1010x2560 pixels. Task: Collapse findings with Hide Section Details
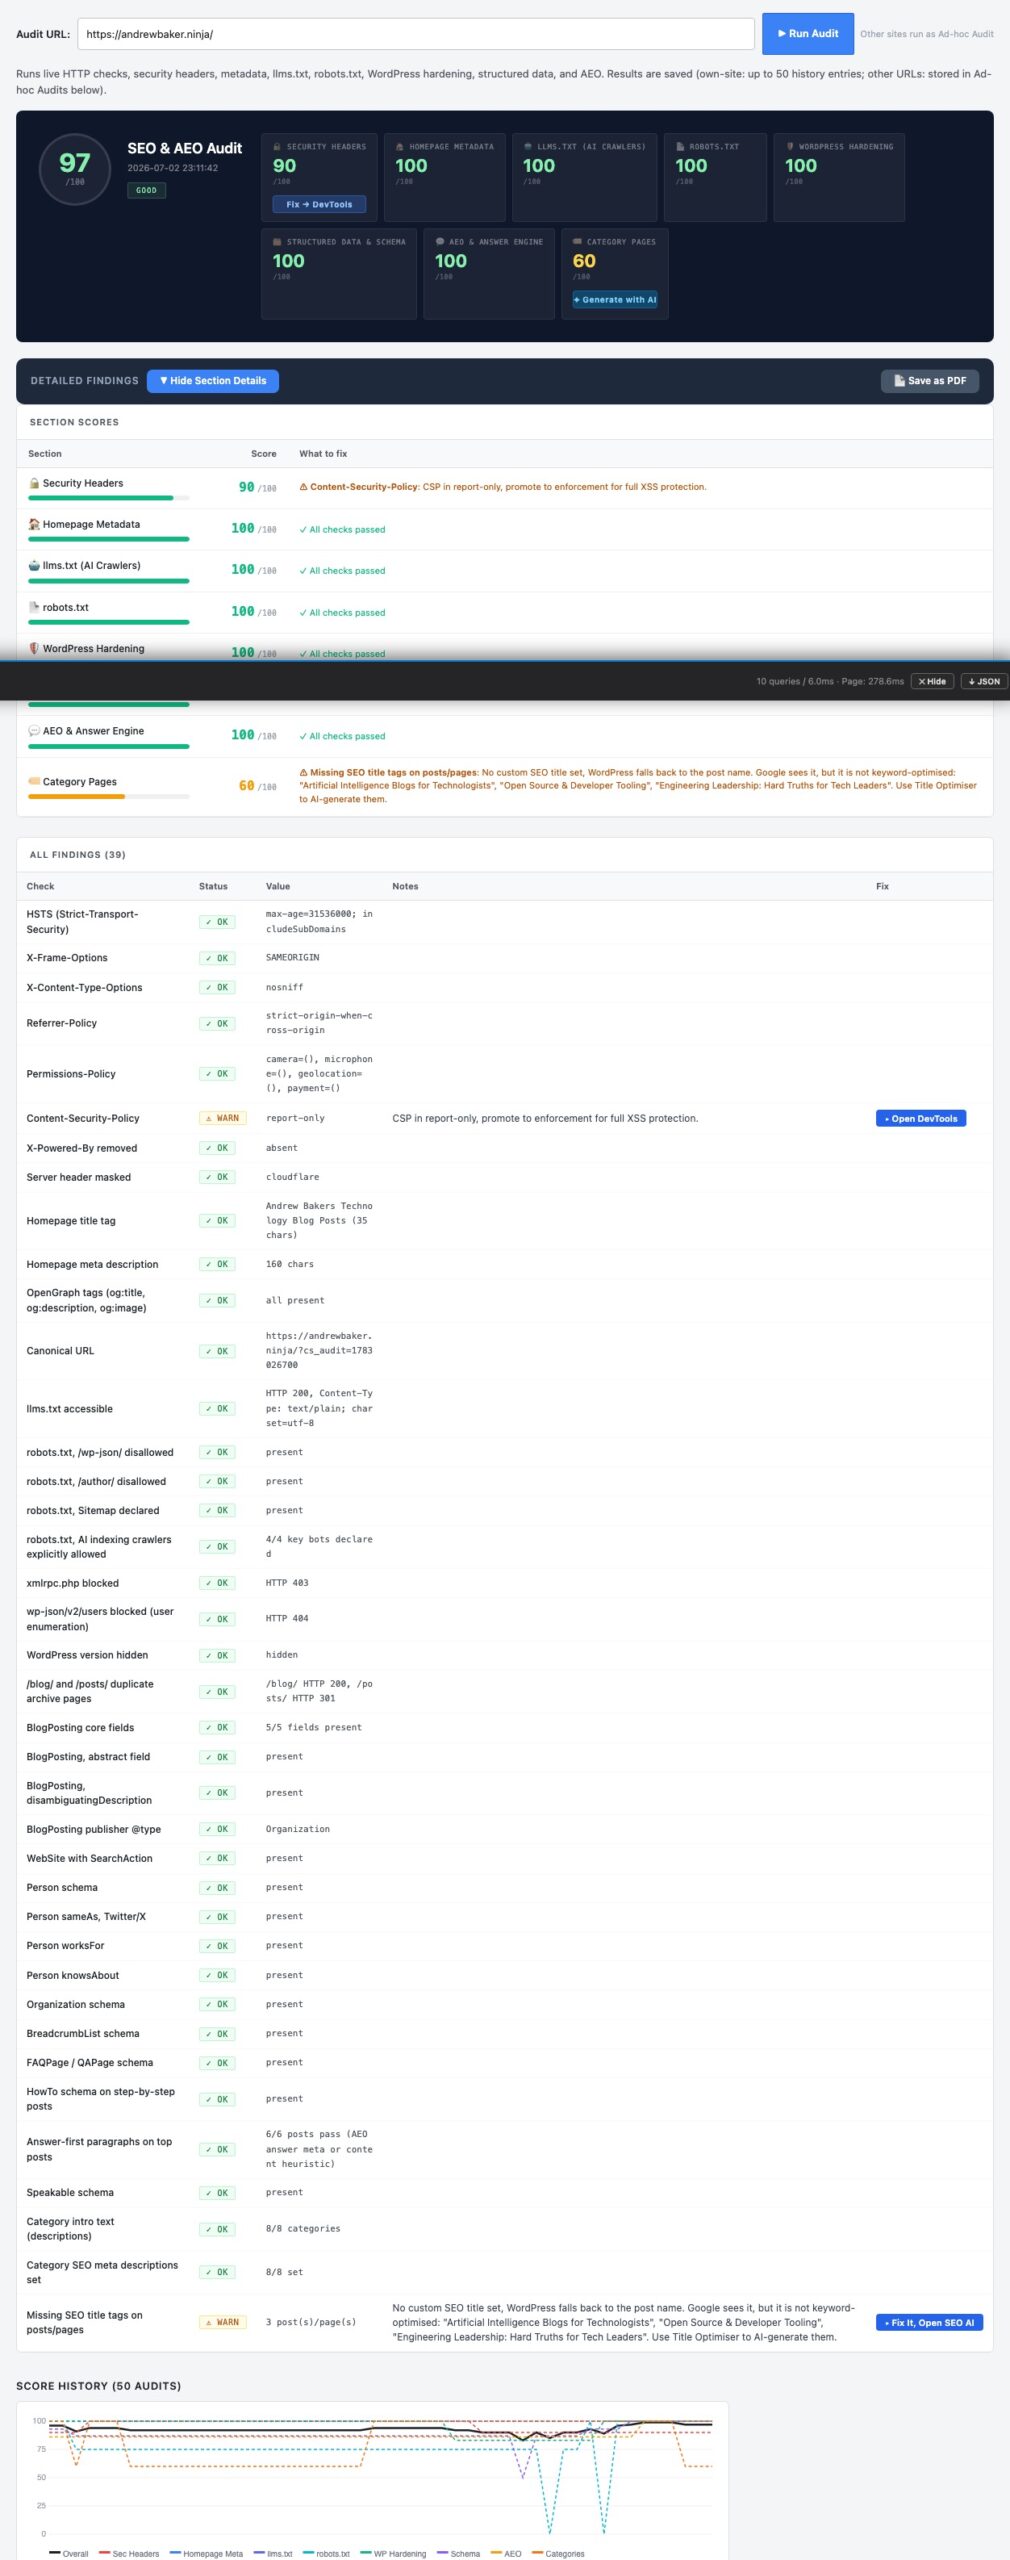(213, 381)
